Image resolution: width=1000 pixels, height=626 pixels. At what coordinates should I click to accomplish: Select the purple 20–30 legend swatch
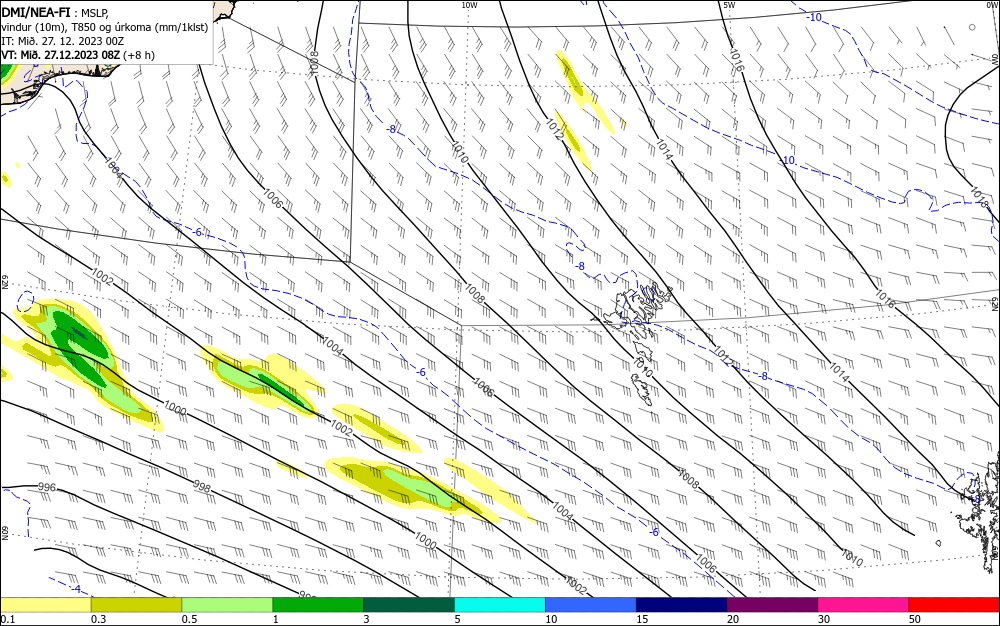click(x=772, y=604)
